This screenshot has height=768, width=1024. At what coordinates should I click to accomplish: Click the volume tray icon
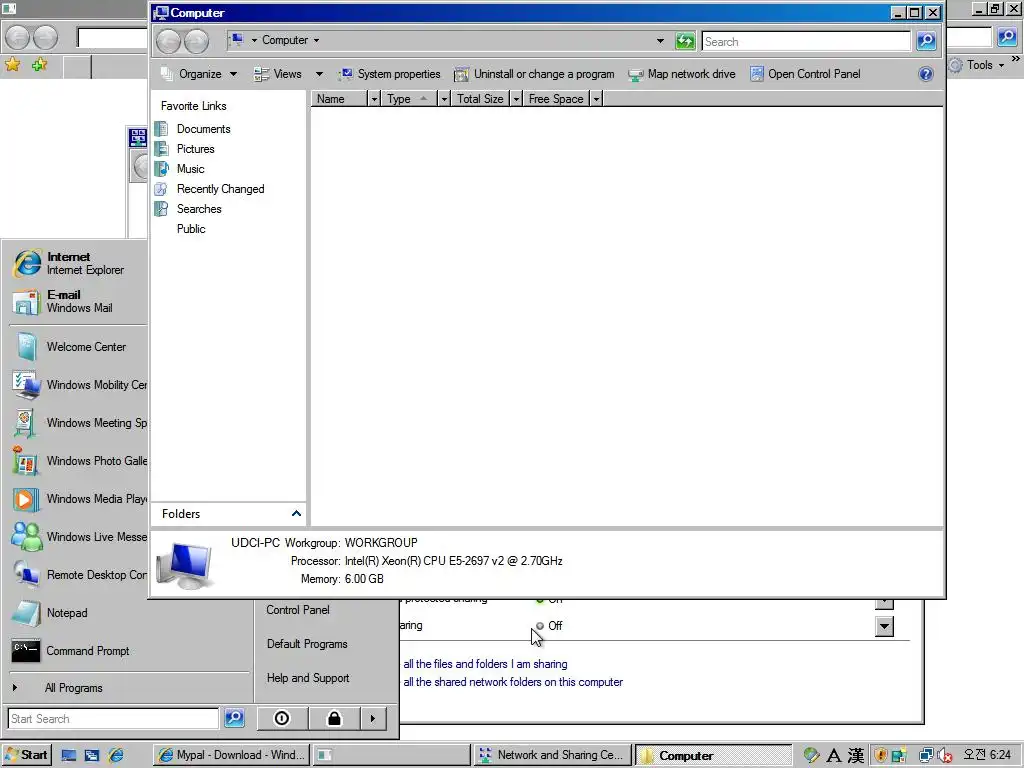tap(944, 756)
